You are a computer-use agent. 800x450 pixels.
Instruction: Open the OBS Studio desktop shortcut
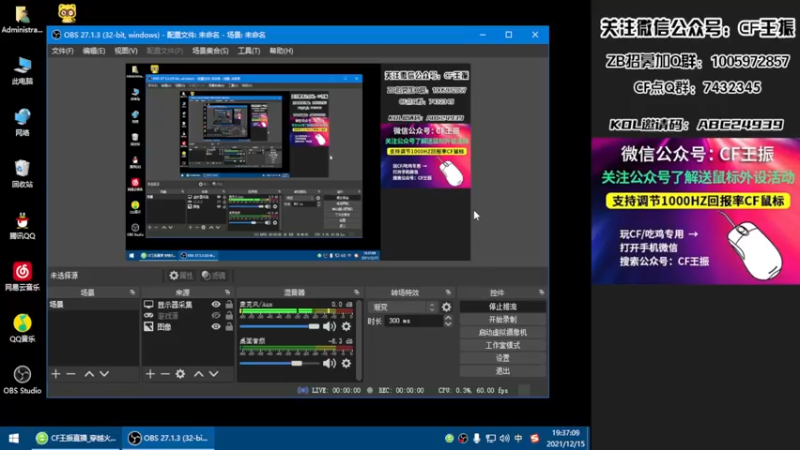tap(22, 380)
